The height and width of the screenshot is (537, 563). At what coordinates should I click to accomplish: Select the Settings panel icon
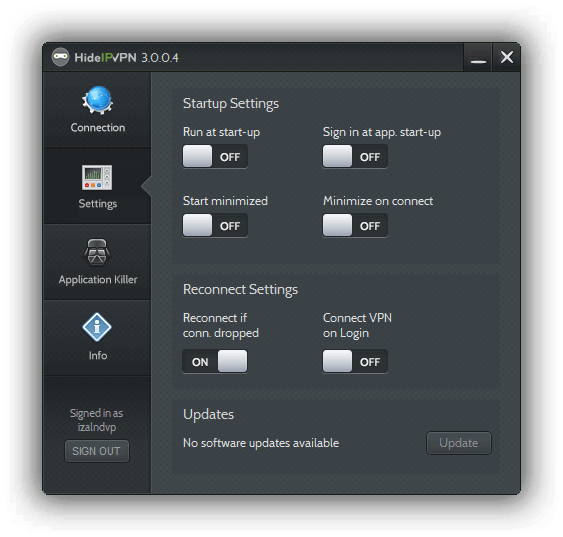tap(97, 177)
